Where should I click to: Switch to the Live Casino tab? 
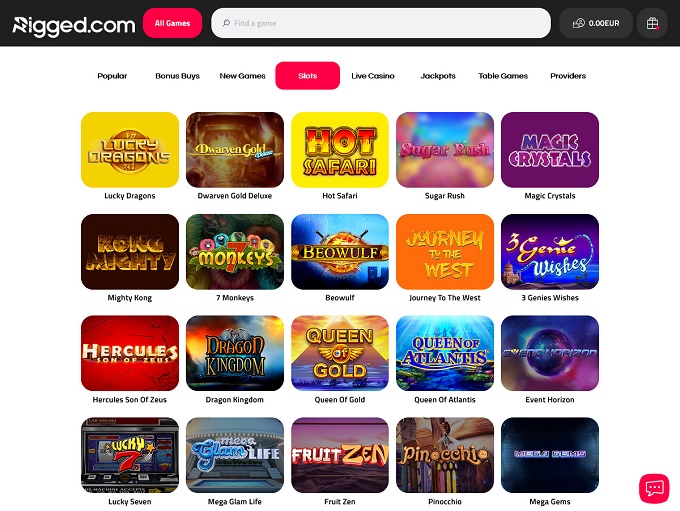pyautogui.click(x=373, y=76)
